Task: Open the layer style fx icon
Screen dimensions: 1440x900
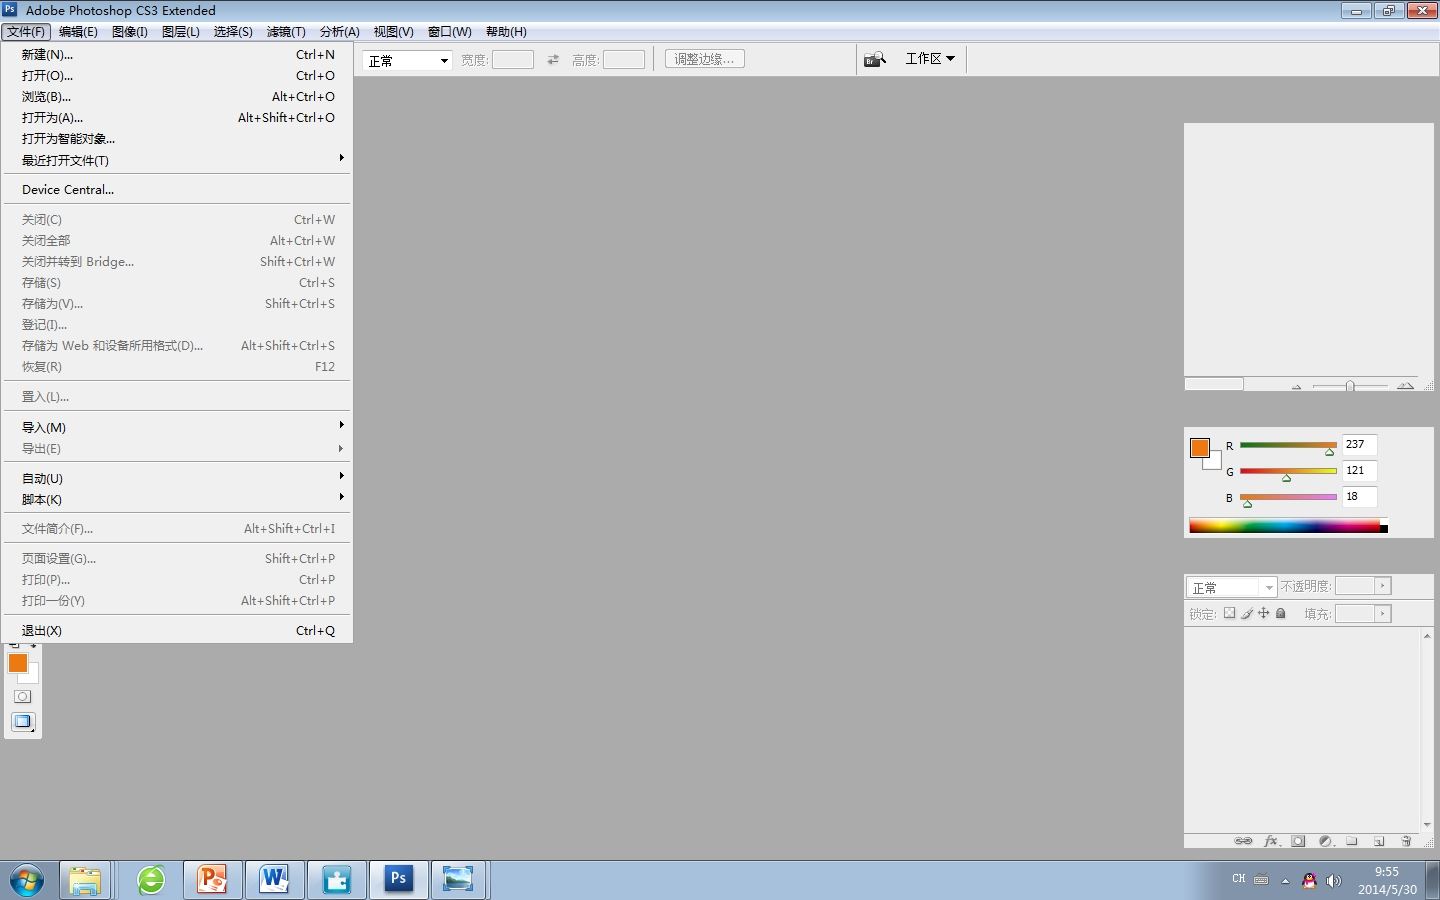Action: [1271, 841]
